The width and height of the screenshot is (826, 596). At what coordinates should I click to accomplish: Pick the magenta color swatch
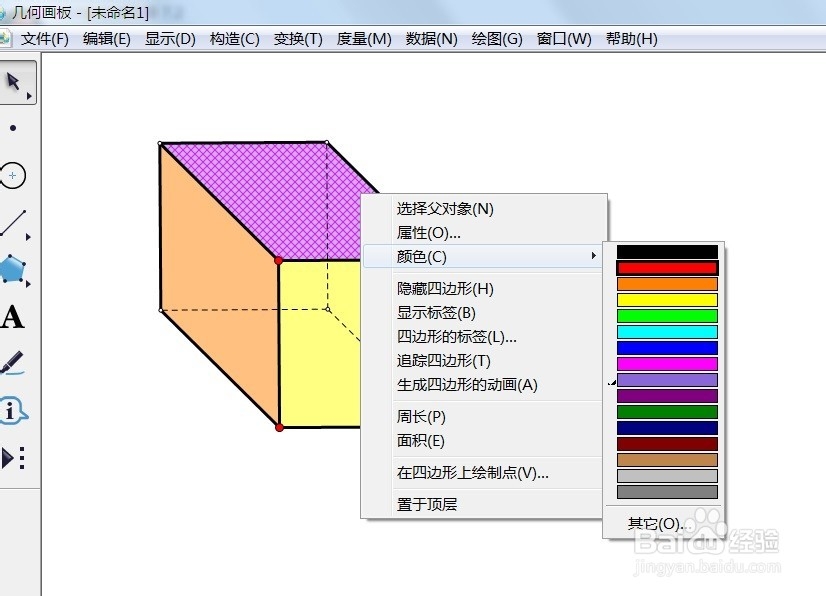pos(667,364)
